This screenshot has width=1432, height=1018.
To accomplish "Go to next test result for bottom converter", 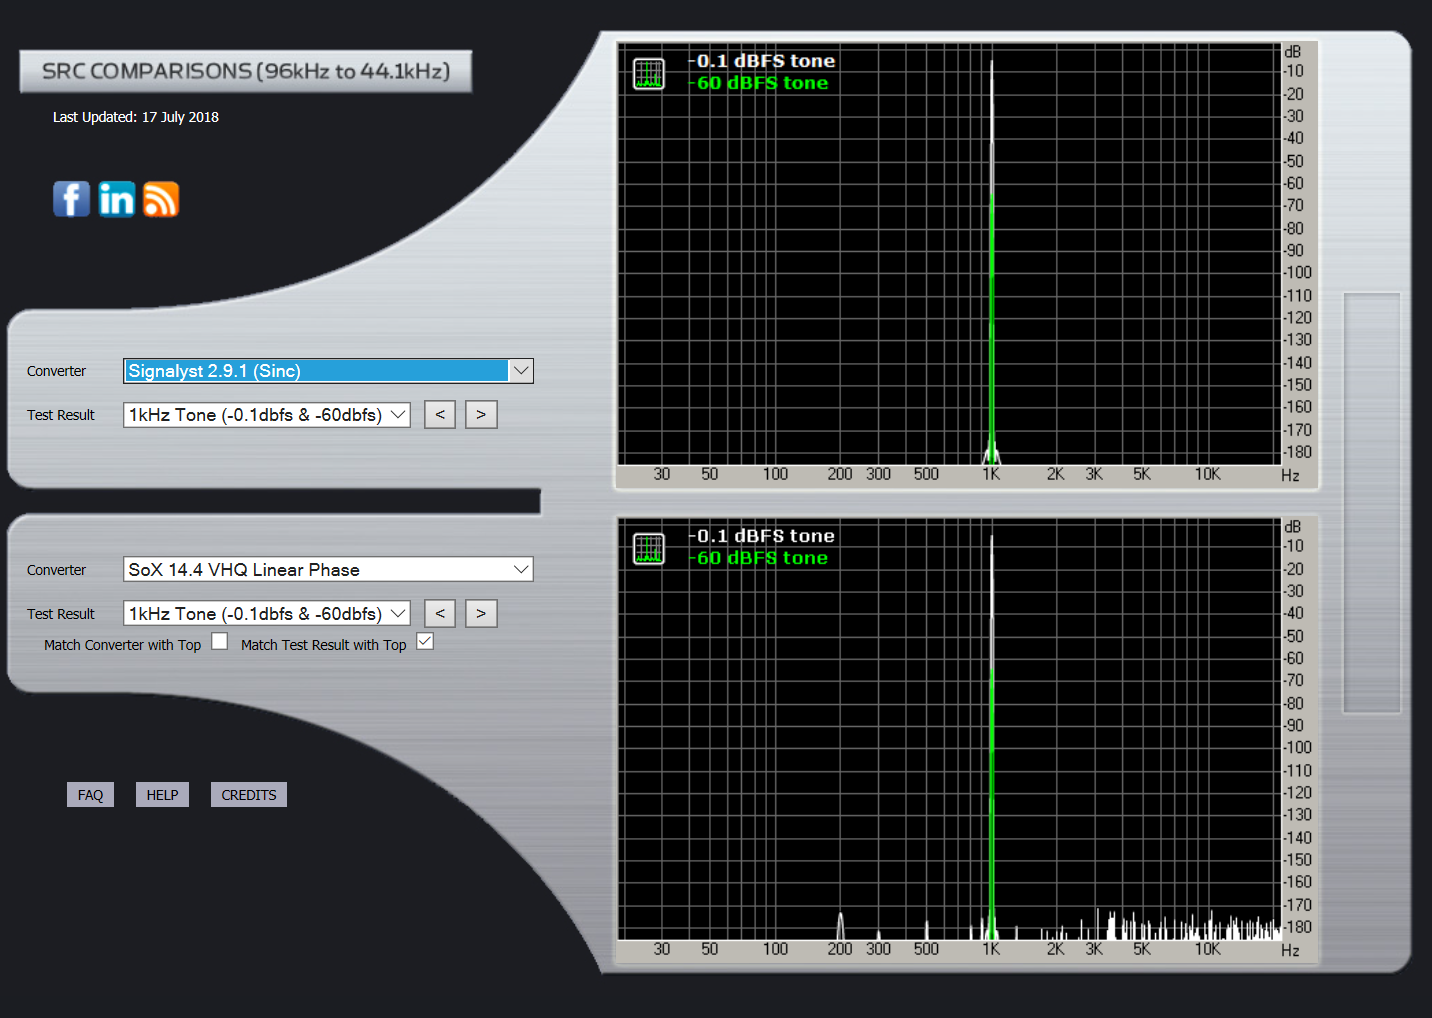I will coord(481,614).
